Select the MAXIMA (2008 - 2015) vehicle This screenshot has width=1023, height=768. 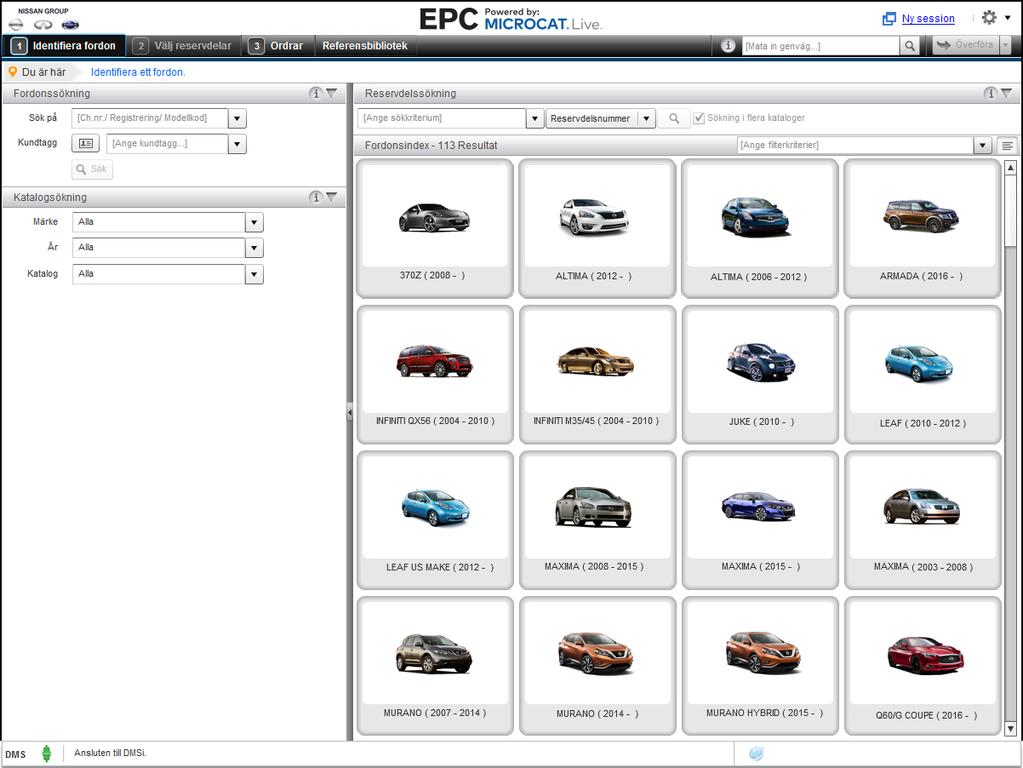tap(597, 520)
